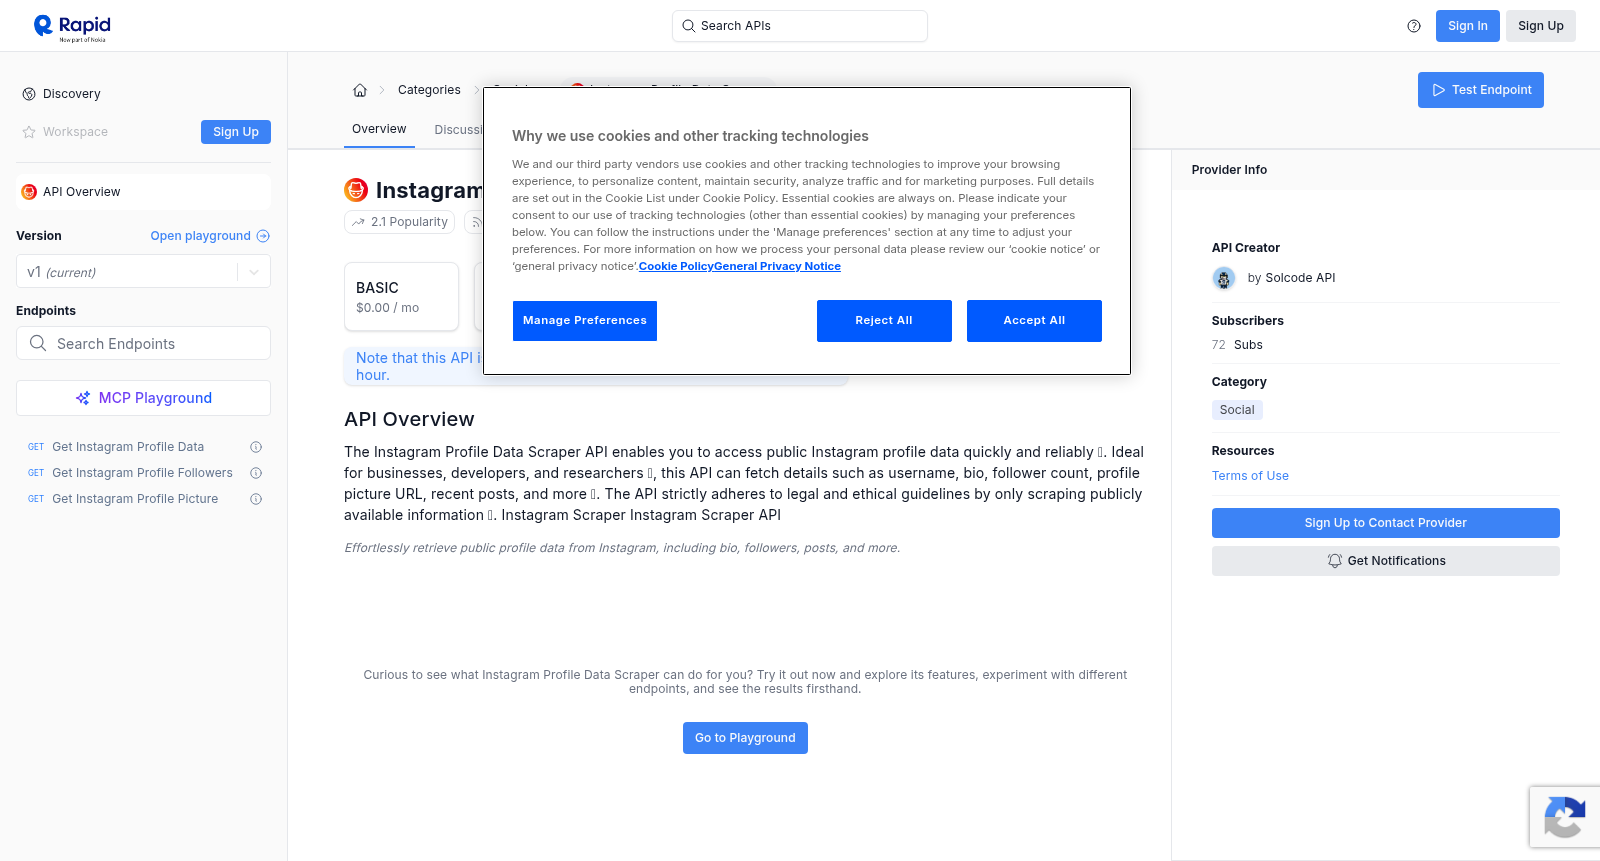Click Sign In button
This screenshot has width=1600, height=861.
pos(1467,26)
